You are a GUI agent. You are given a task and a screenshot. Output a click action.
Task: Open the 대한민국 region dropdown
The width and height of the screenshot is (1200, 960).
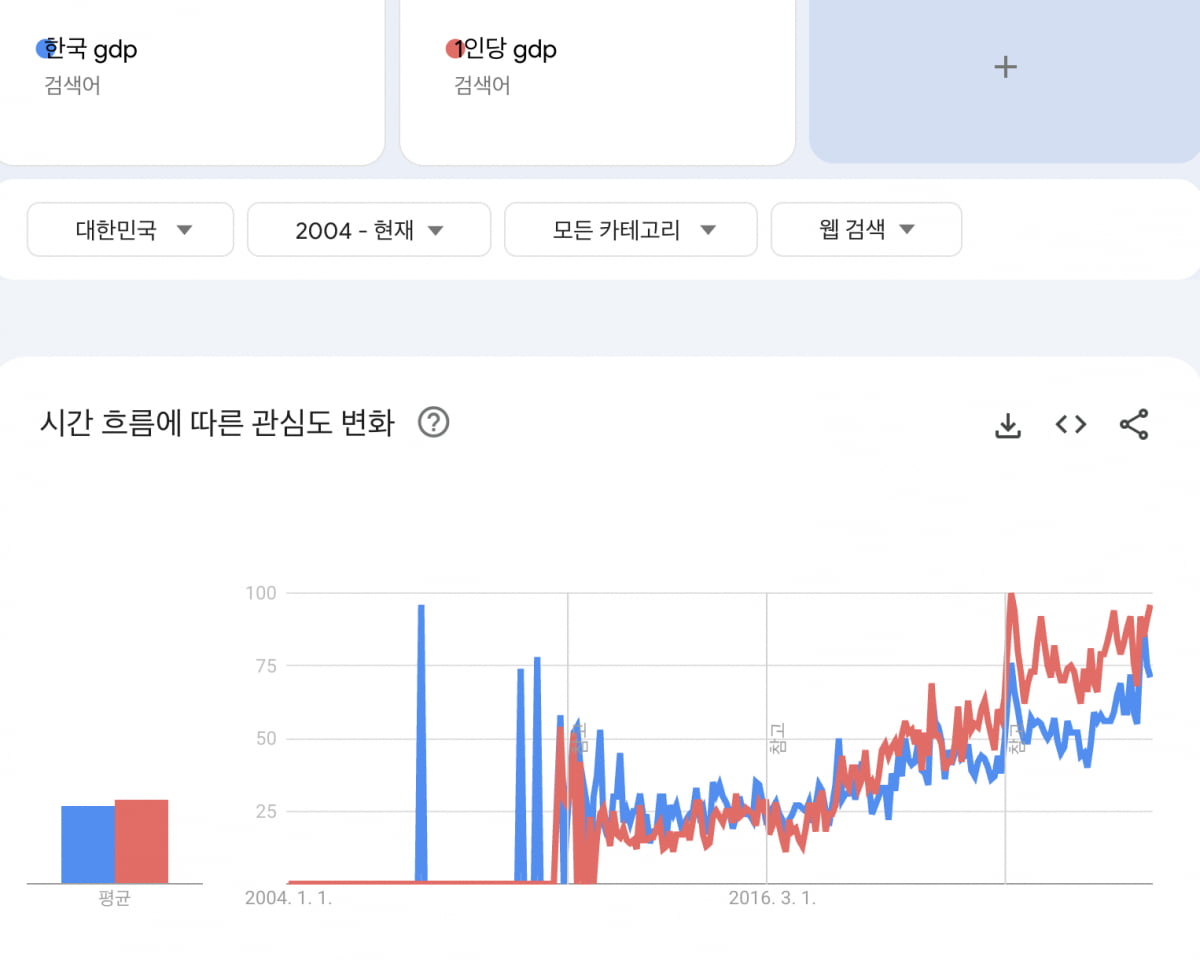coord(130,230)
